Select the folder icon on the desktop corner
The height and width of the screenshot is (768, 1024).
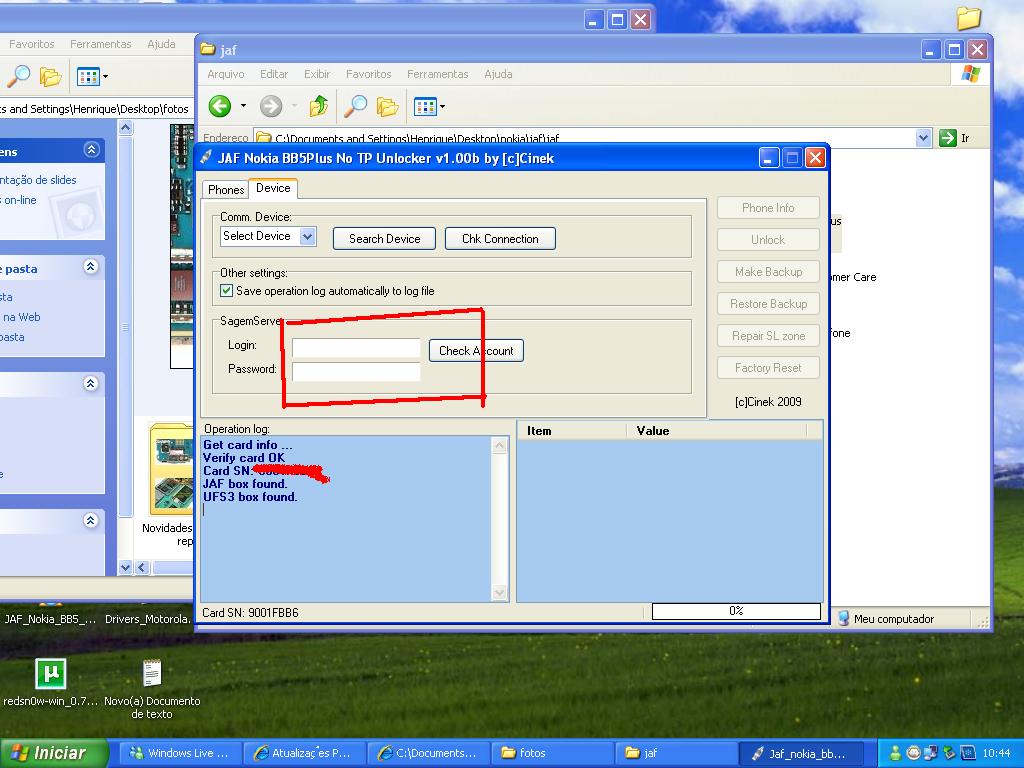969,18
